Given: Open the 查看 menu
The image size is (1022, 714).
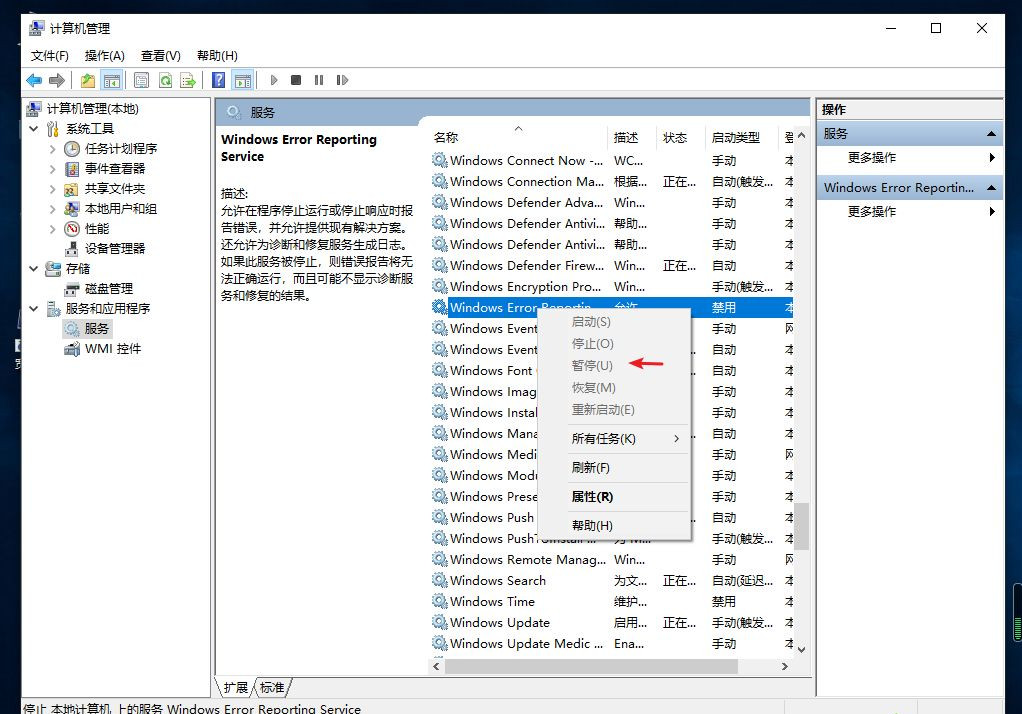Looking at the screenshot, I should pyautogui.click(x=160, y=56).
